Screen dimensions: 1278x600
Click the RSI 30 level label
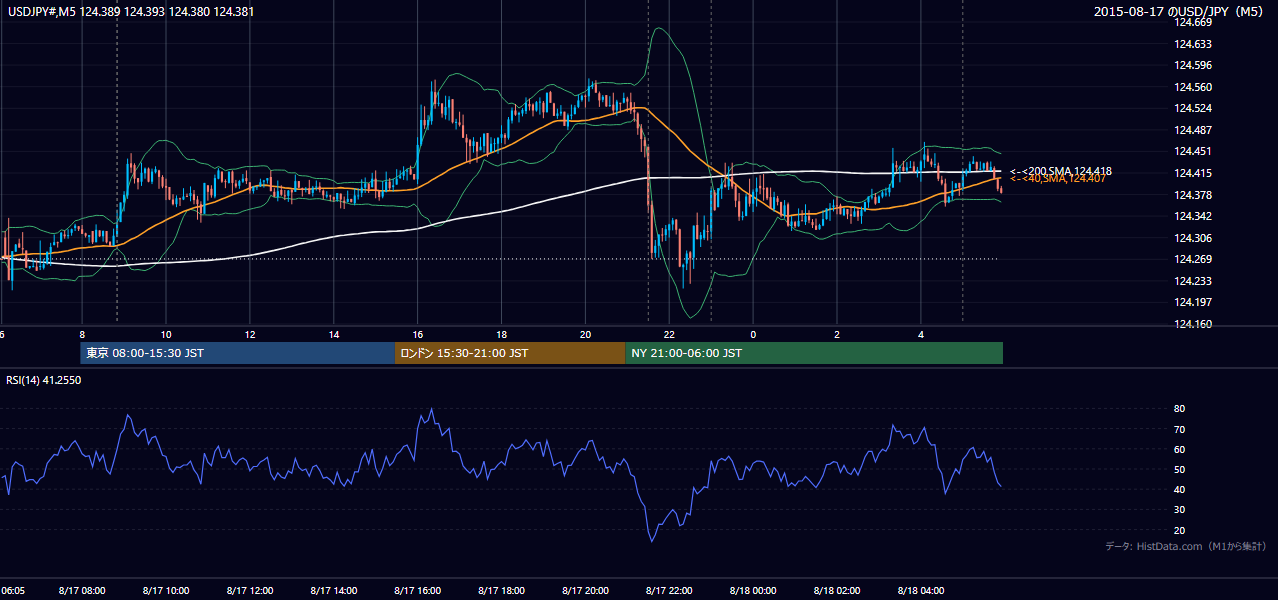tap(1180, 510)
